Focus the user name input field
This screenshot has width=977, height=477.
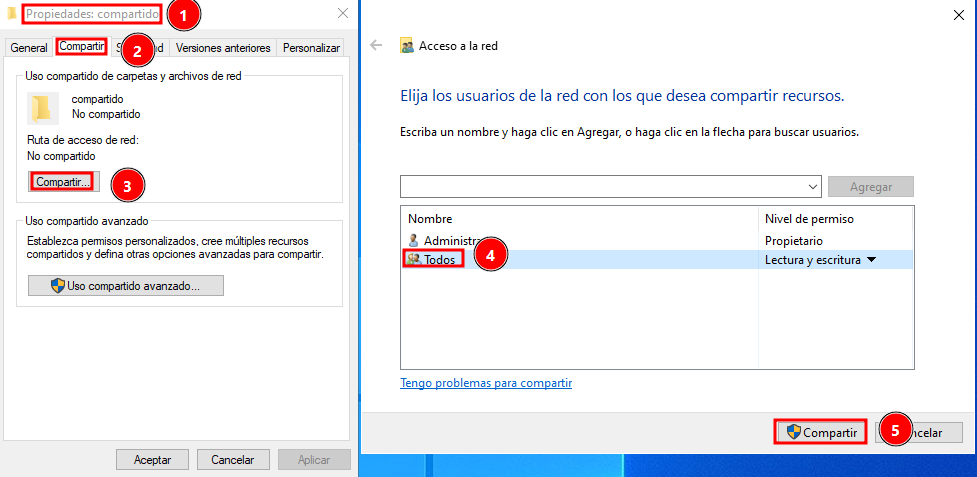611,187
